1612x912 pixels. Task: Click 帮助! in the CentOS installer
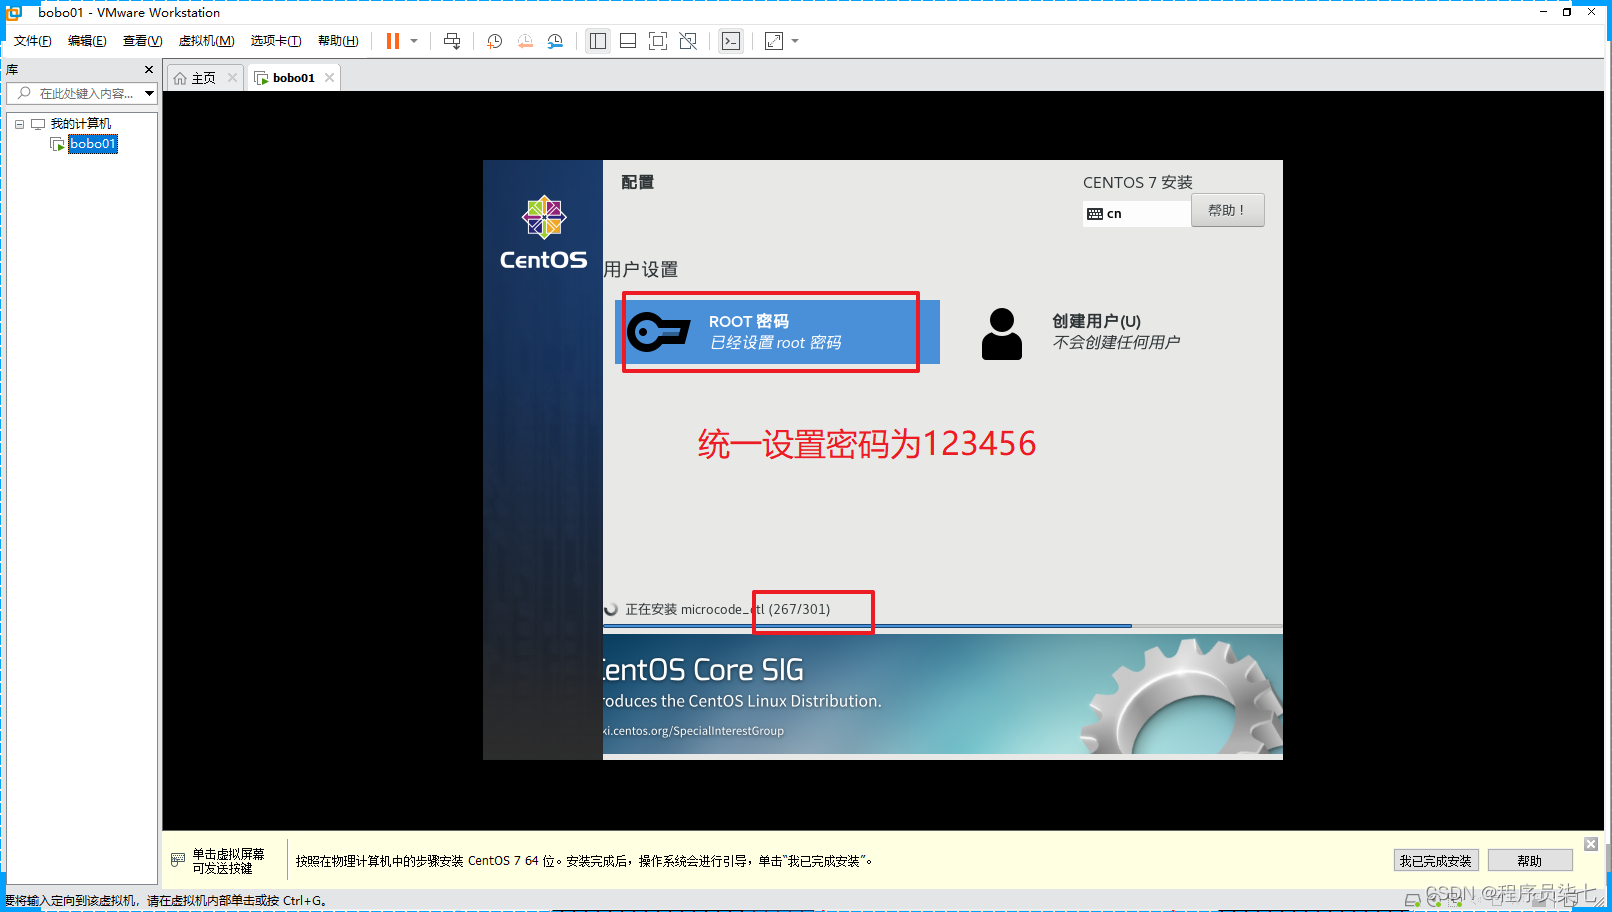[x=1227, y=210]
